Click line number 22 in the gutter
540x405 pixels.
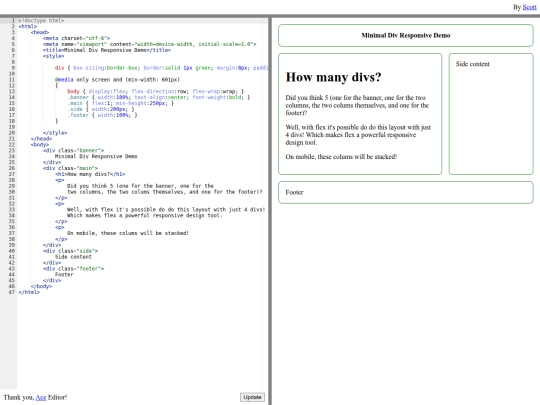click(x=11, y=145)
